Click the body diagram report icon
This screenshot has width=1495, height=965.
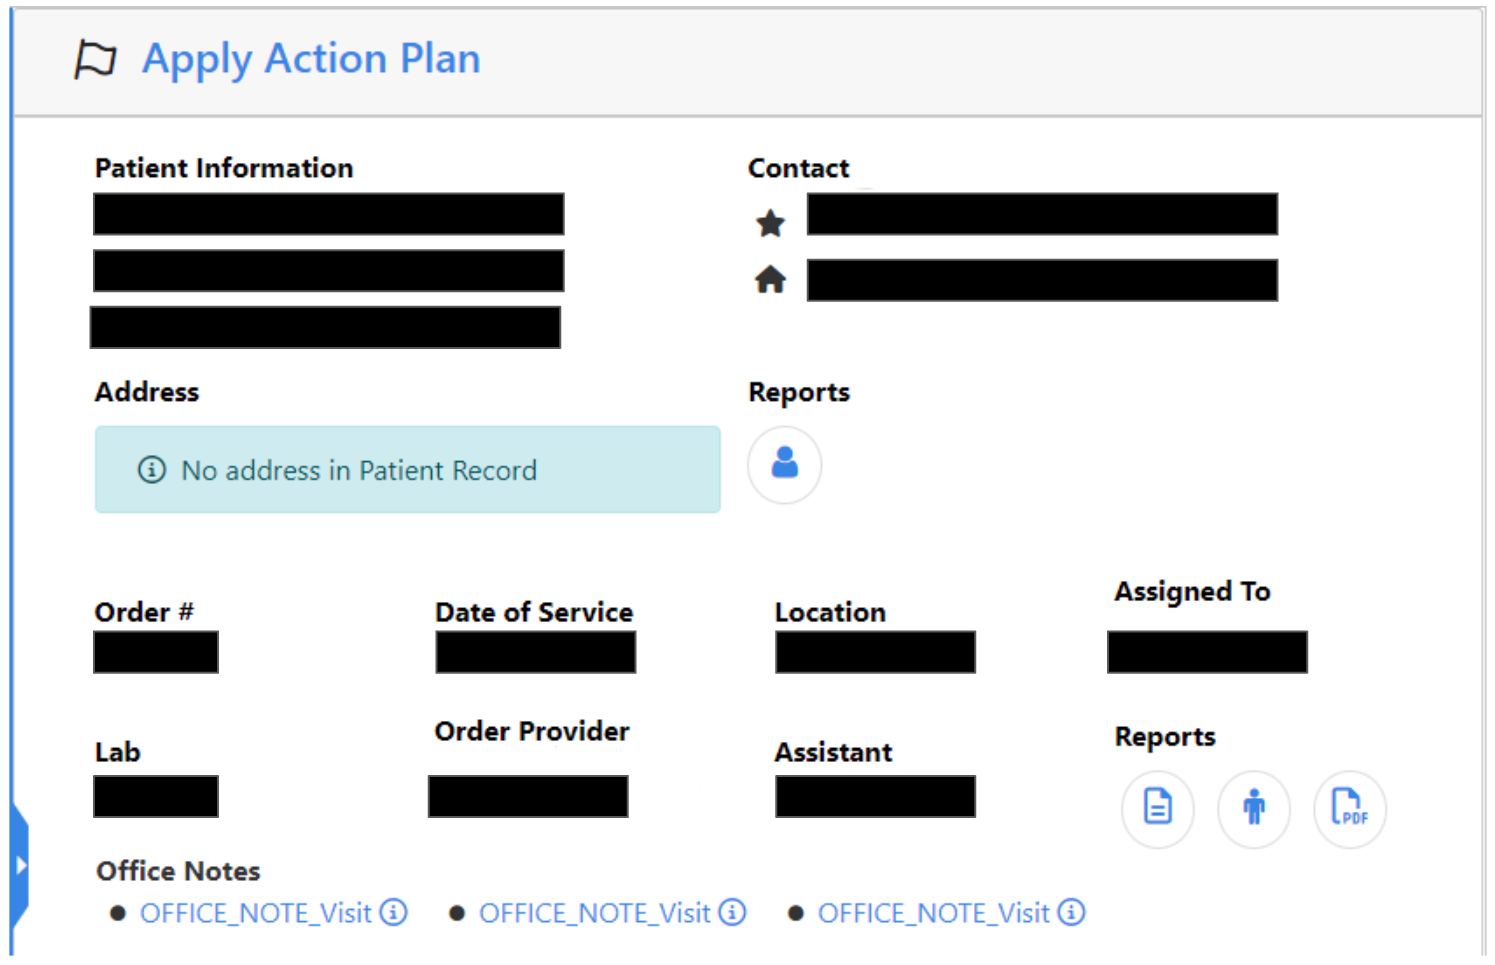pos(1253,809)
